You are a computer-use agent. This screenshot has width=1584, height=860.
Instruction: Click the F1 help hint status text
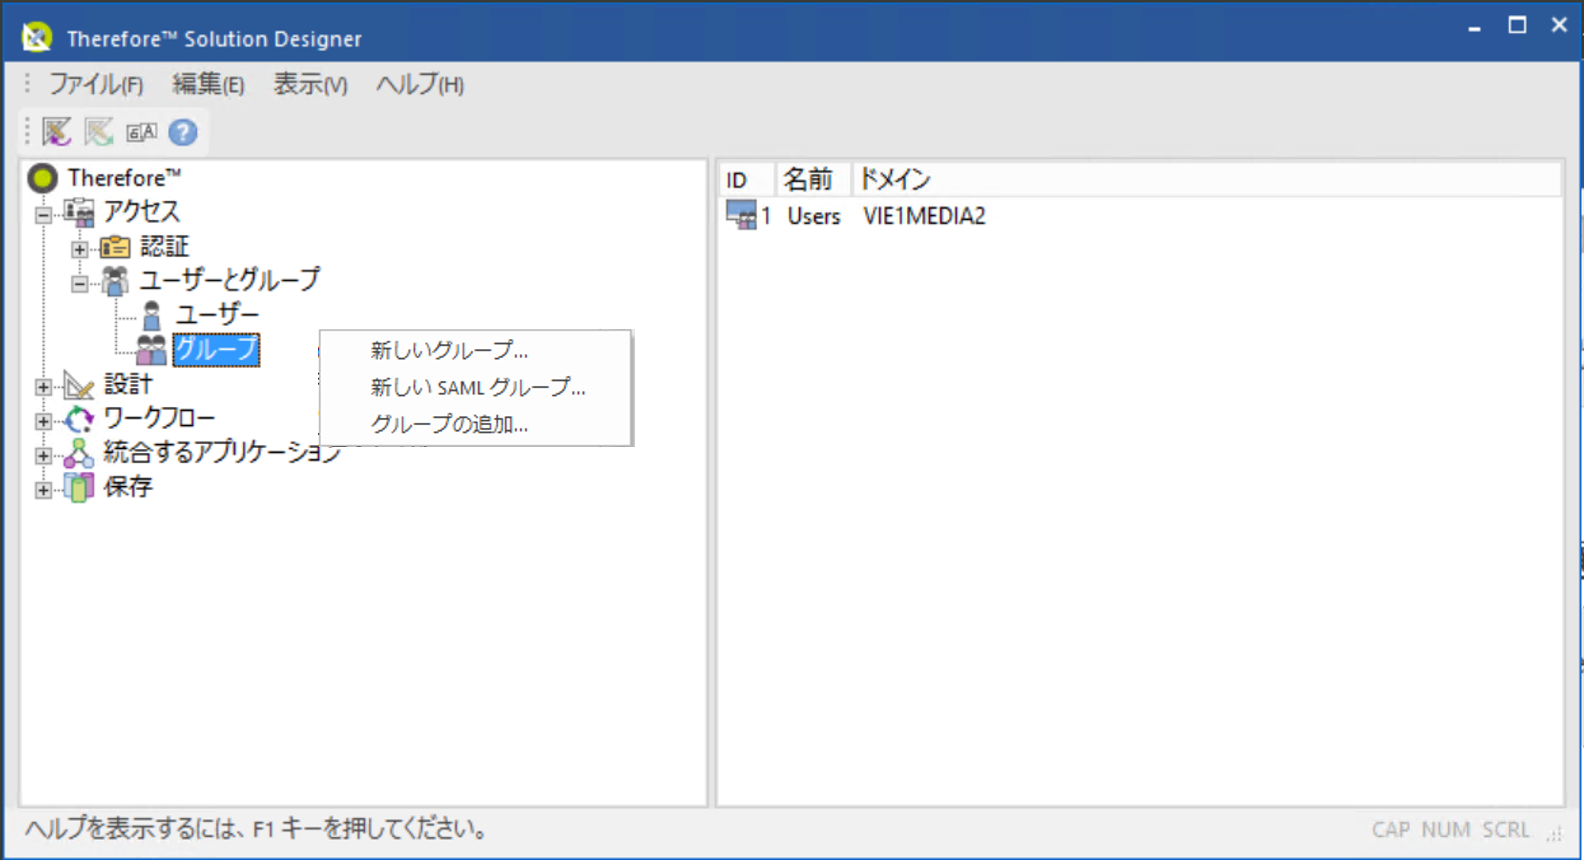pos(257,829)
